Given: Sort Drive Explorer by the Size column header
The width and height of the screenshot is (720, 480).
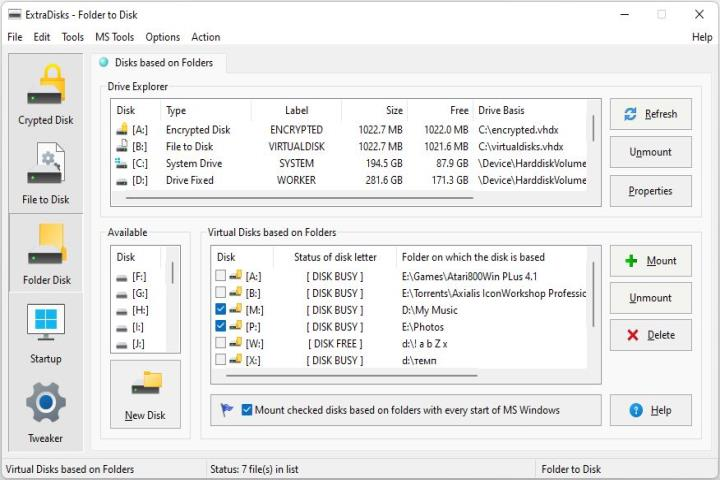Looking at the screenshot, I should click(x=375, y=110).
